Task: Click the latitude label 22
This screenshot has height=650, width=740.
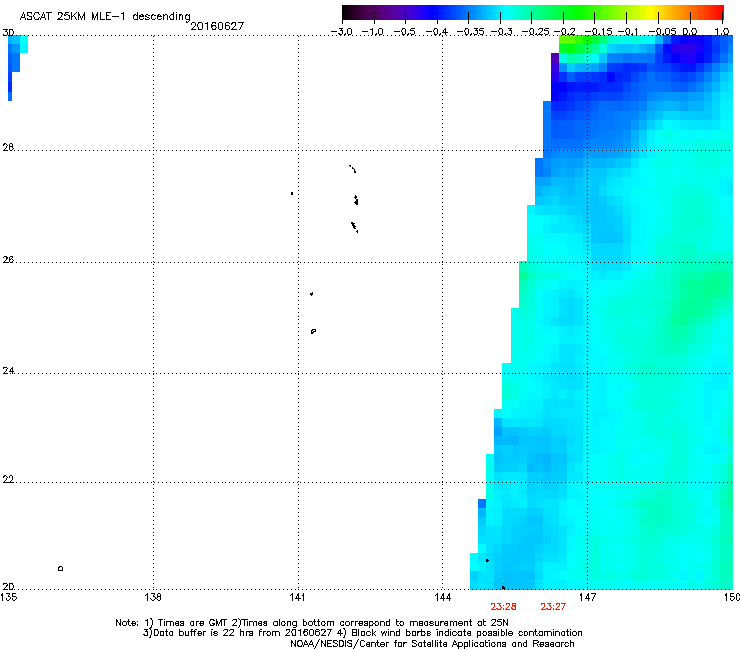Action: (x=8, y=480)
